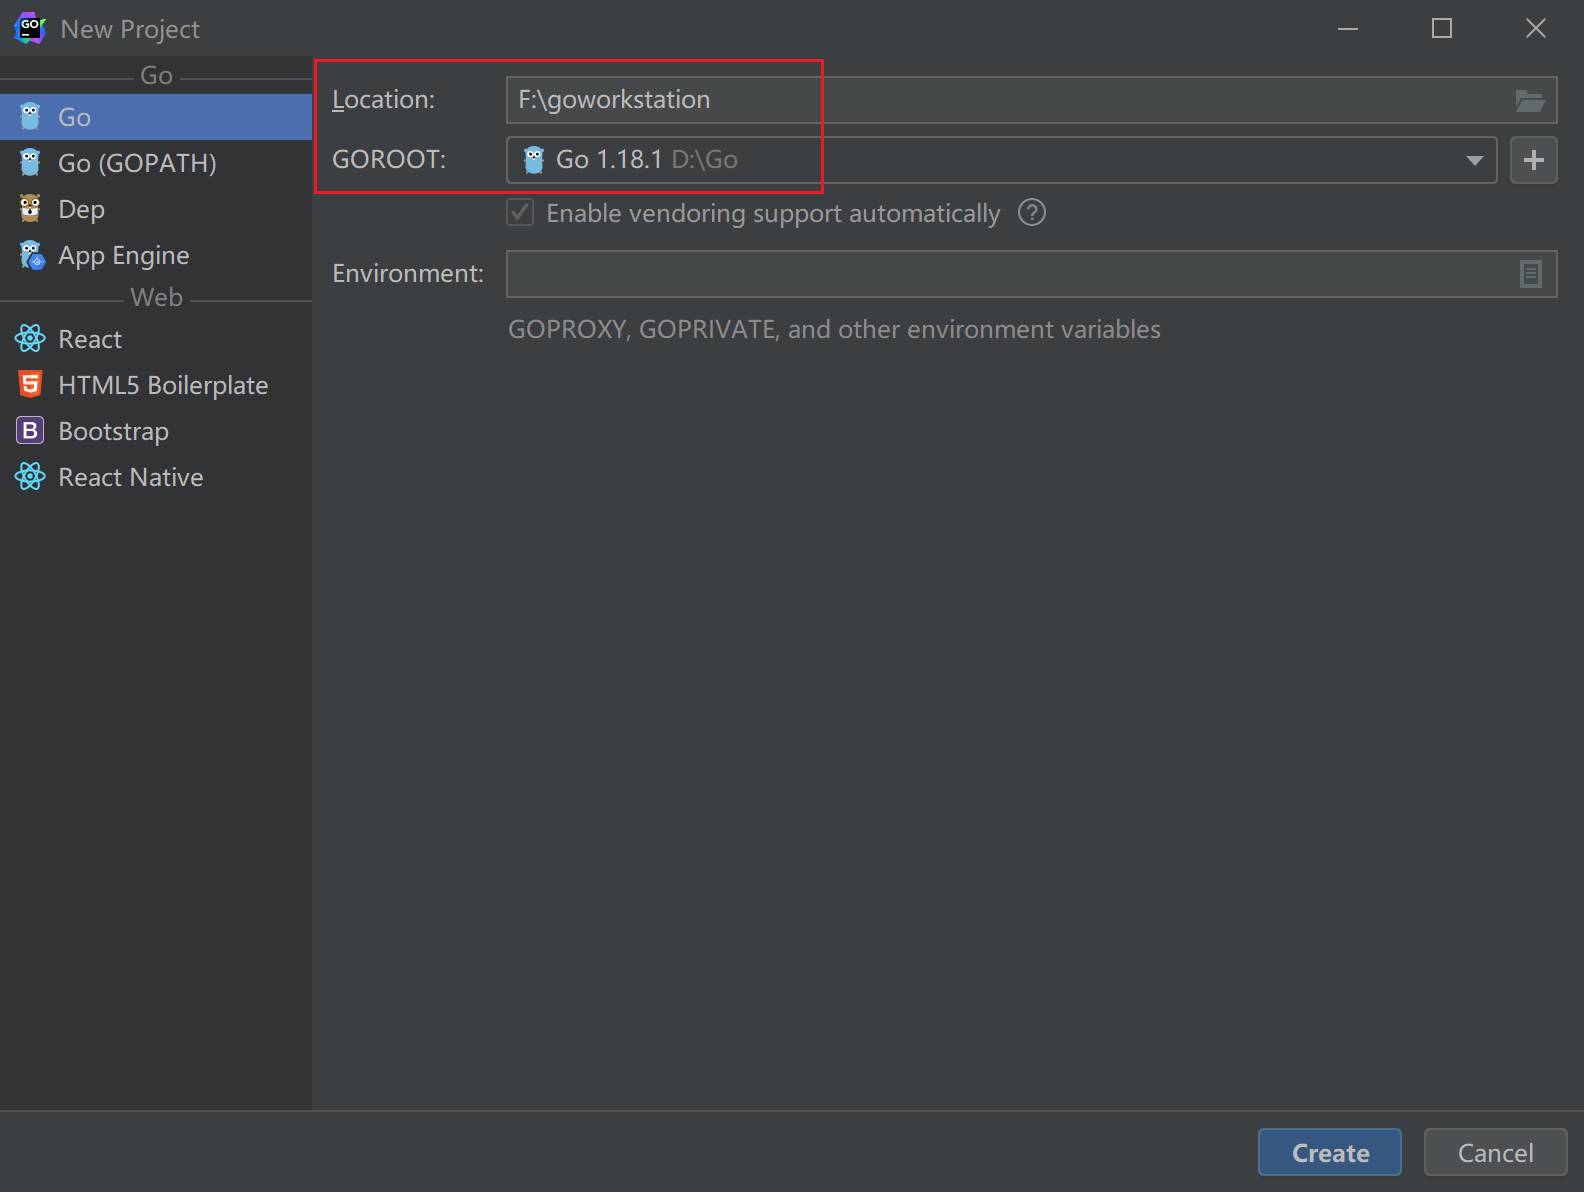Click the Location path input field
Viewport: 1584px width, 1192px height.
[1031, 100]
